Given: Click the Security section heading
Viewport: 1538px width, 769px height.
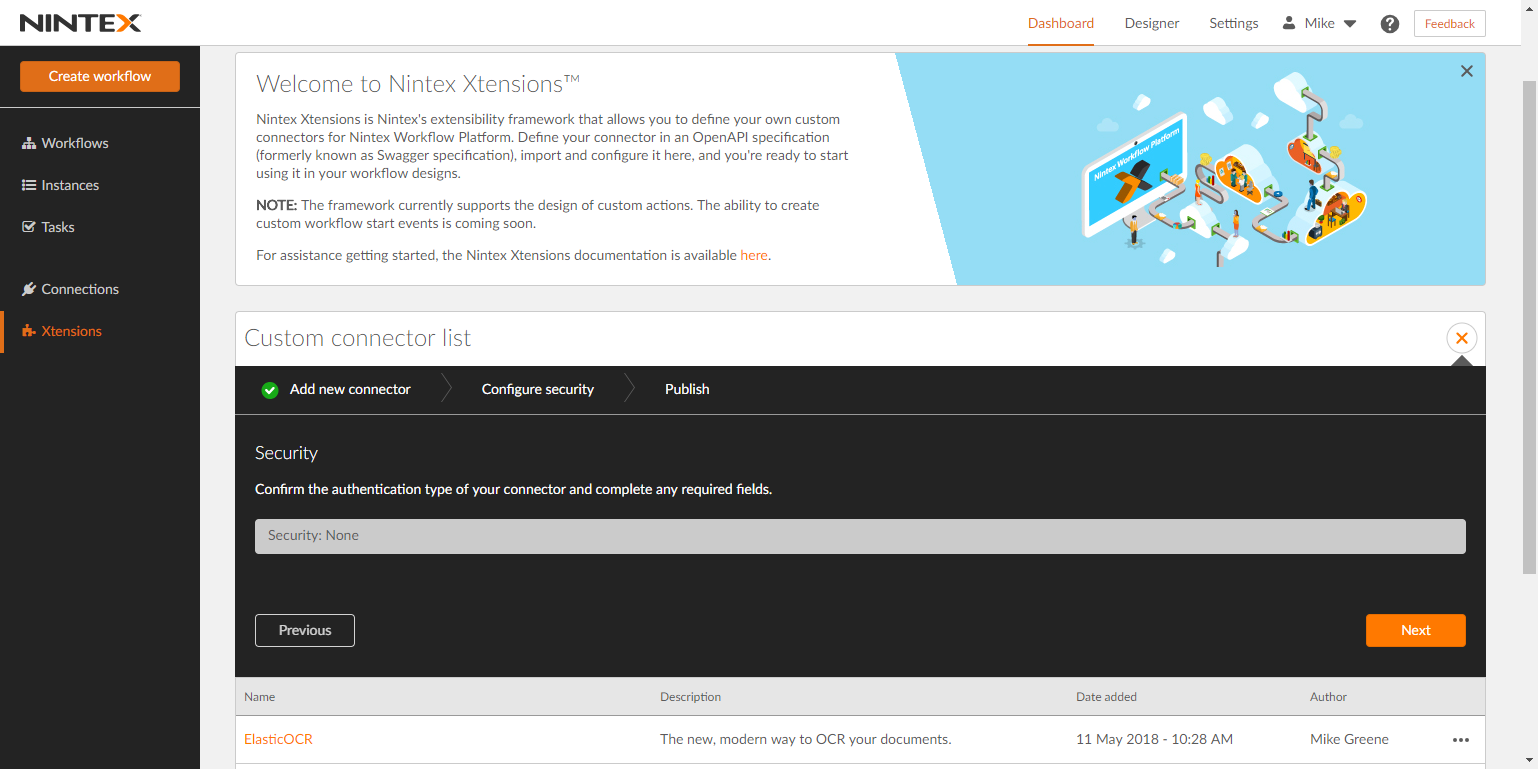Looking at the screenshot, I should coord(286,453).
